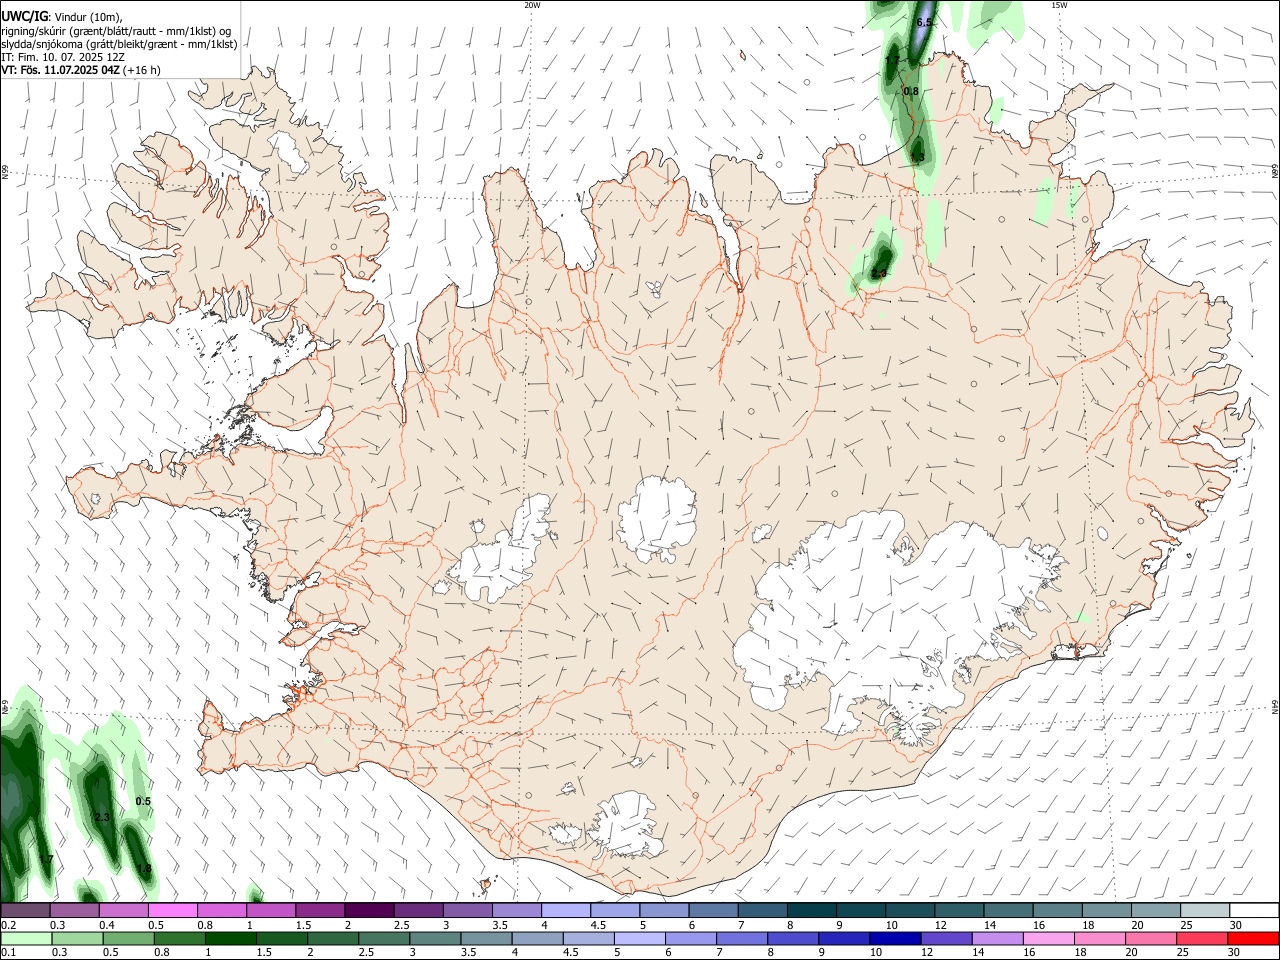The width and height of the screenshot is (1280, 960).
Task: Select the bright pink 0.5 snow legend swatch
Action: pyautogui.click(x=173, y=910)
